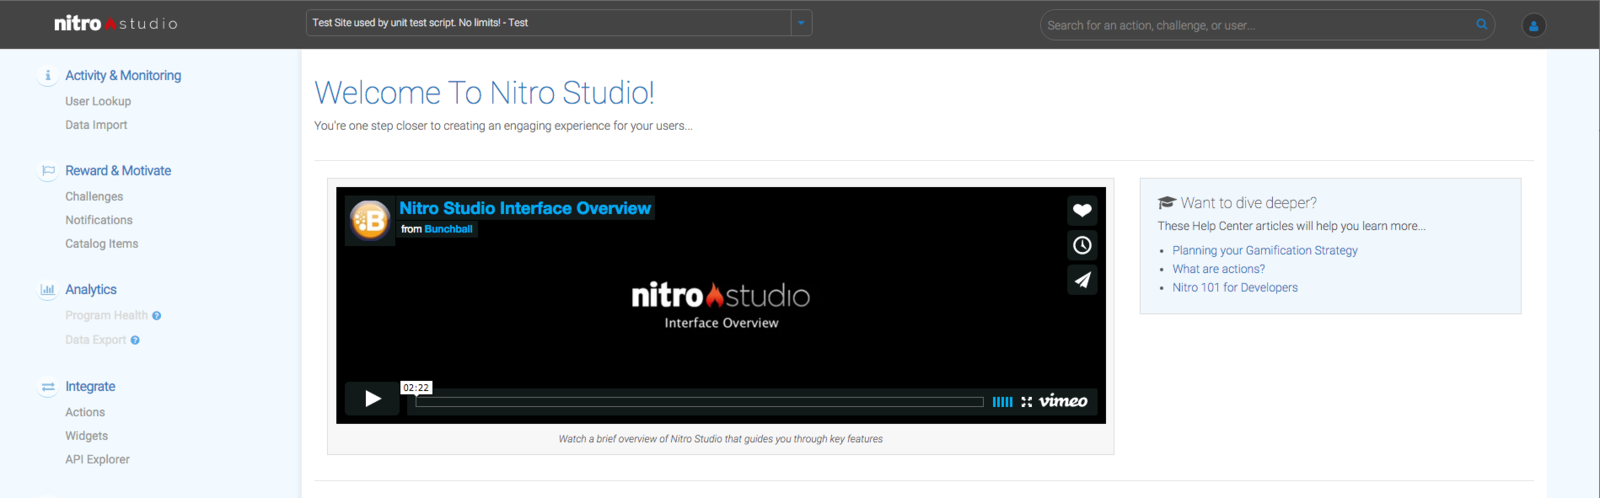Adjust the video volume bars
This screenshot has width=1600, height=498.
(x=1002, y=402)
